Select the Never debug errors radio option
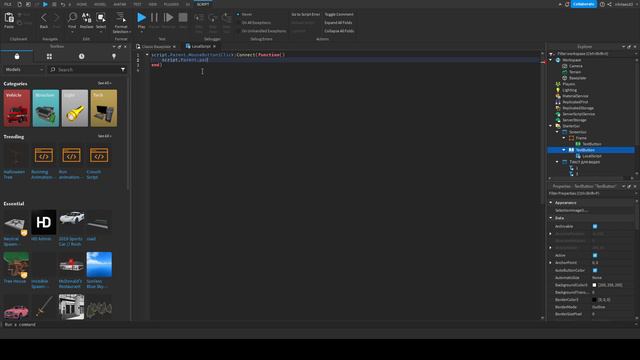The height and width of the screenshot is (360, 640). [238, 14]
